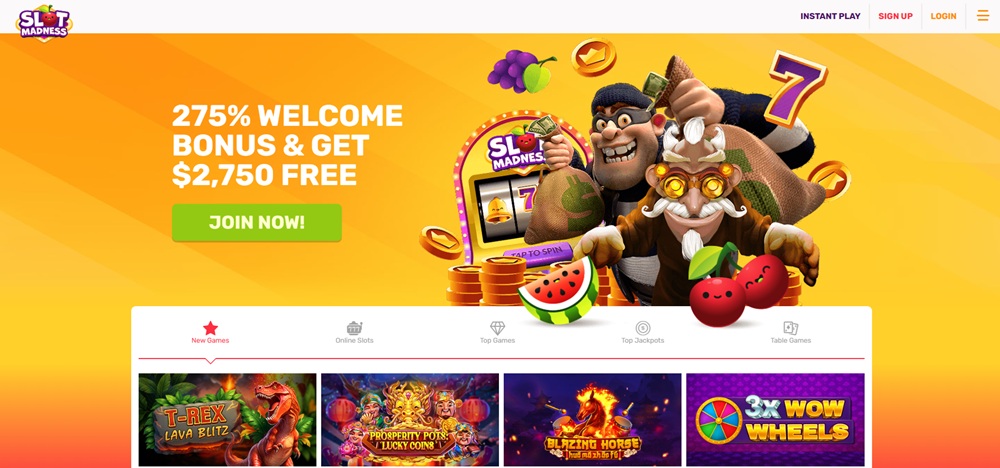Click the watermelon slice graphic

[558, 290]
